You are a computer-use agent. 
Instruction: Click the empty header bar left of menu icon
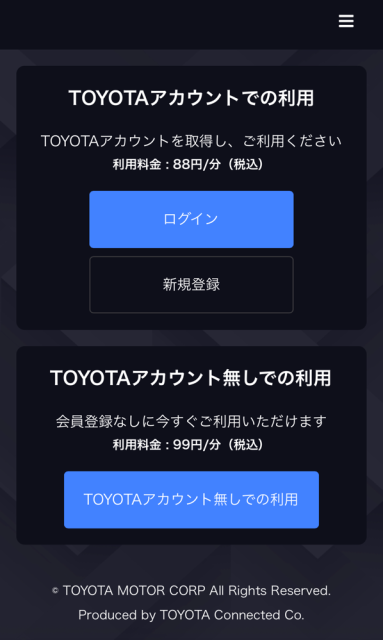pyautogui.click(x=163, y=24)
